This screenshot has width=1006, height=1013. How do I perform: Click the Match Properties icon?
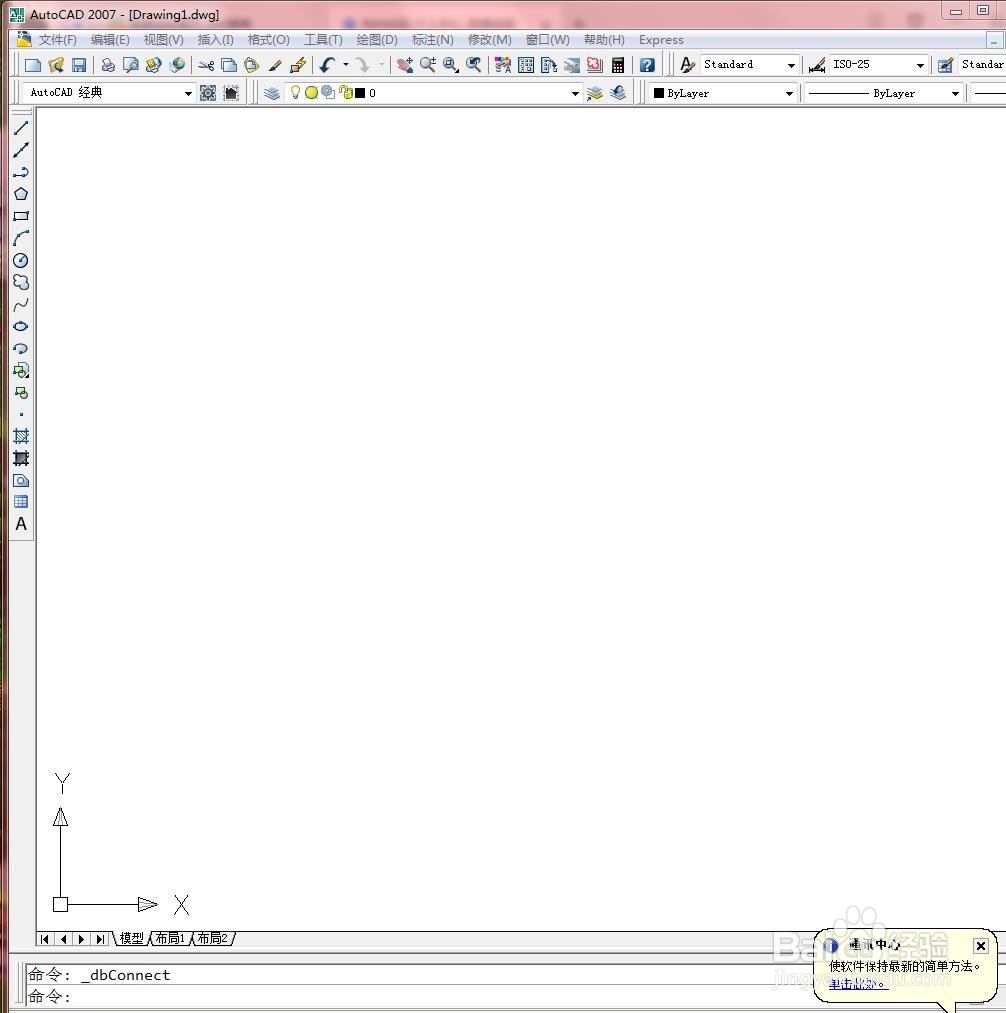click(275, 65)
